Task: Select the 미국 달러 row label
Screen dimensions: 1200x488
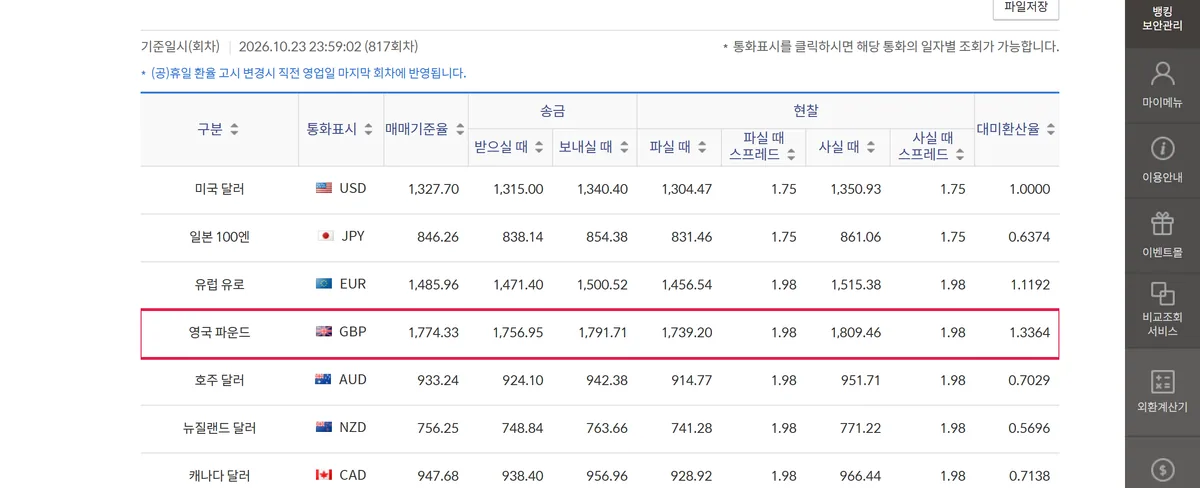Action: [219, 189]
